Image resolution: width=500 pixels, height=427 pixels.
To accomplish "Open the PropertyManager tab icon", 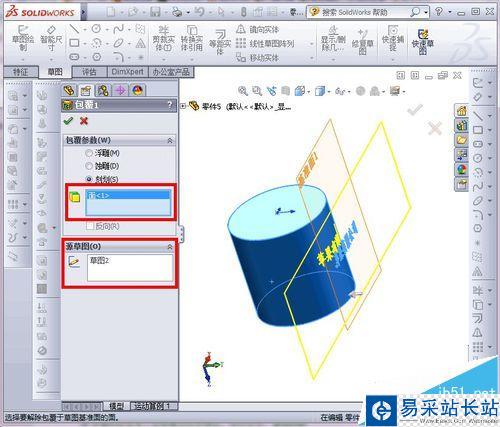I will (86, 90).
